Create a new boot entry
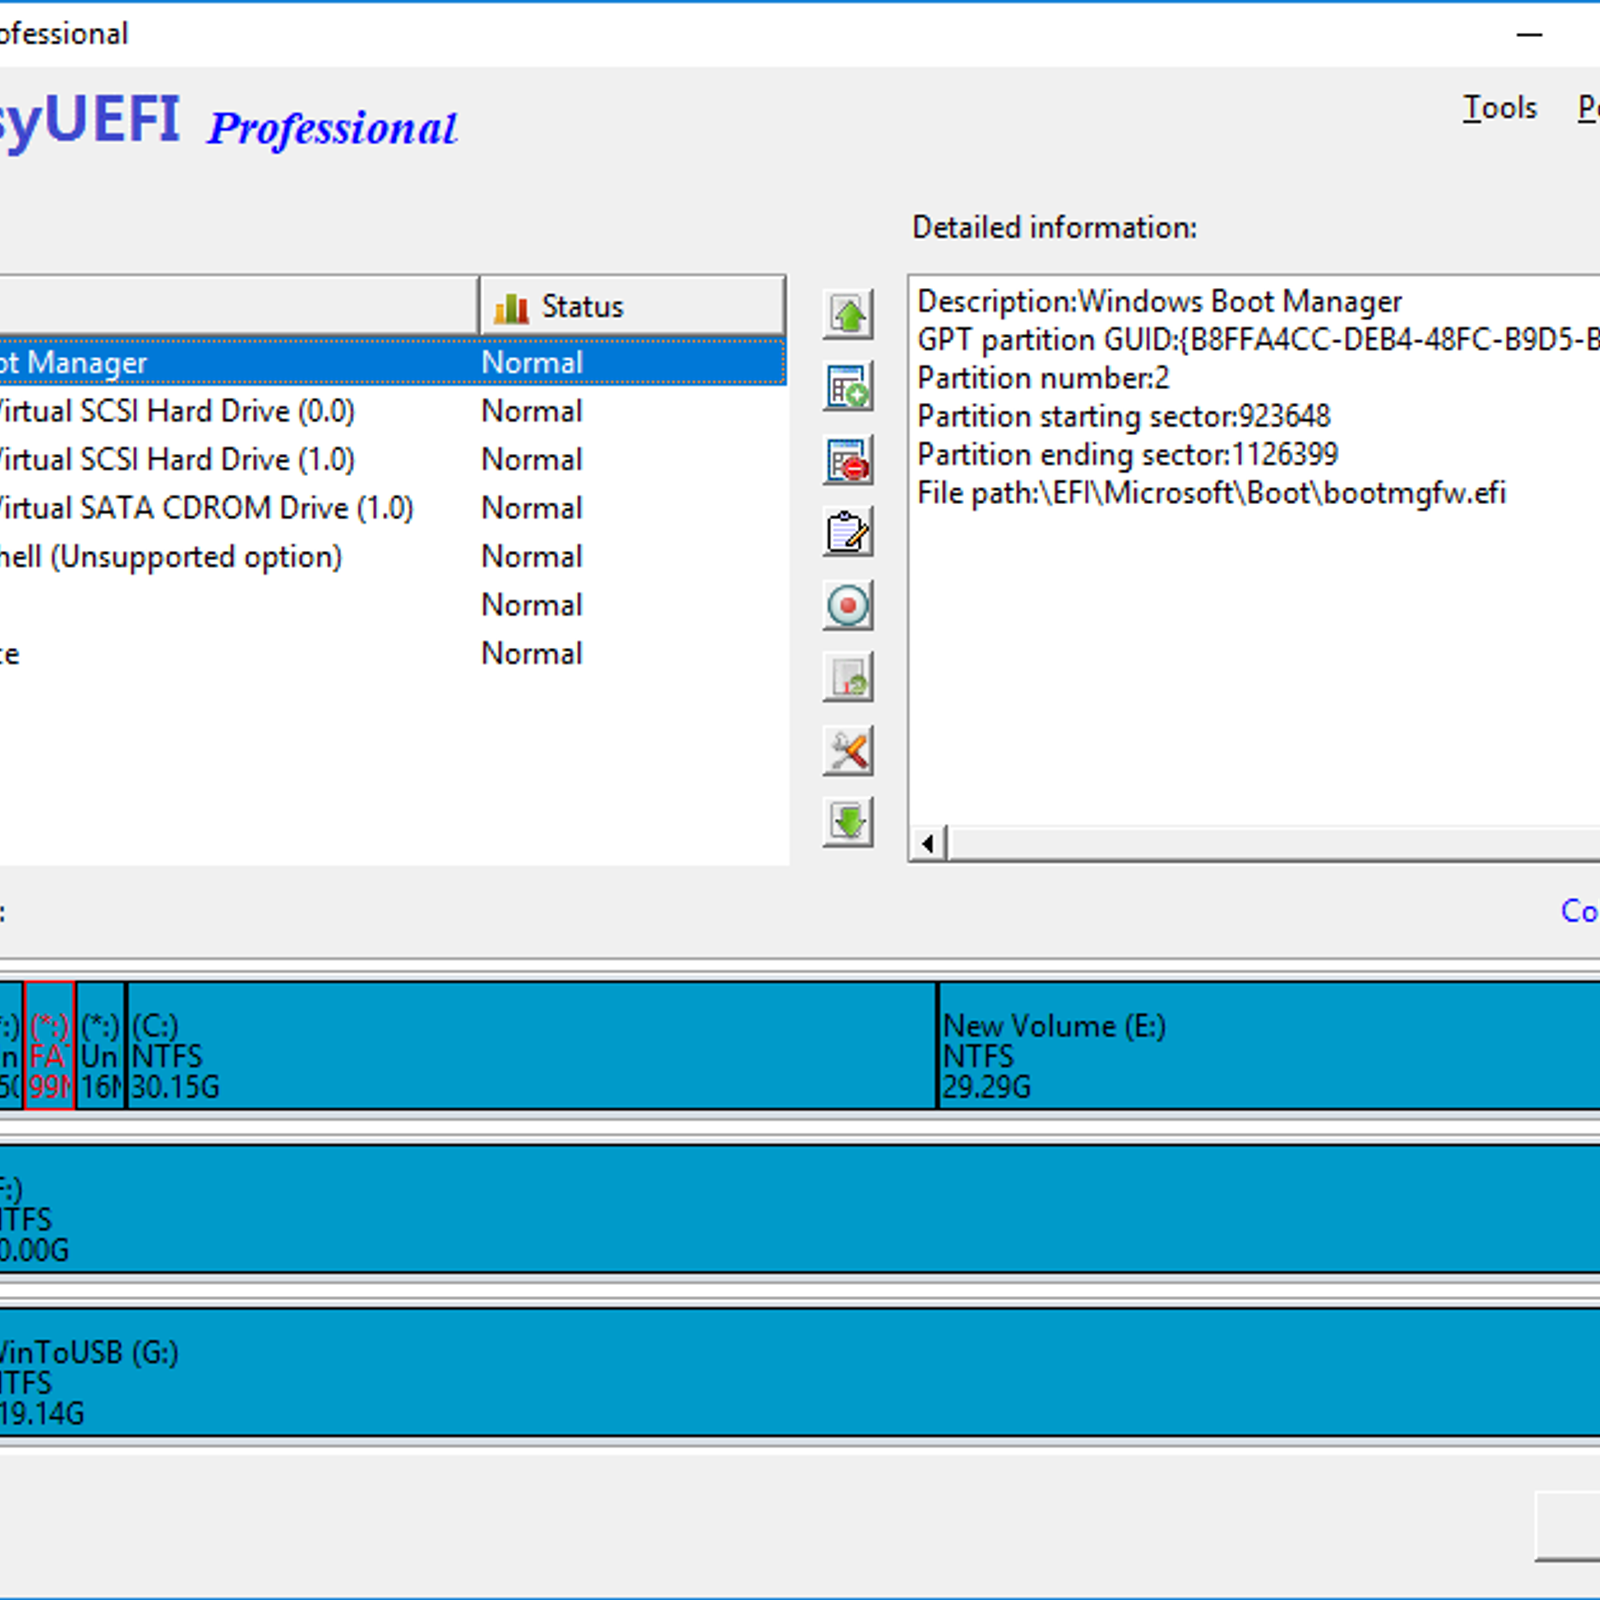Image resolution: width=1600 pixels, height=1600 pixels. [x=848, y=387]
